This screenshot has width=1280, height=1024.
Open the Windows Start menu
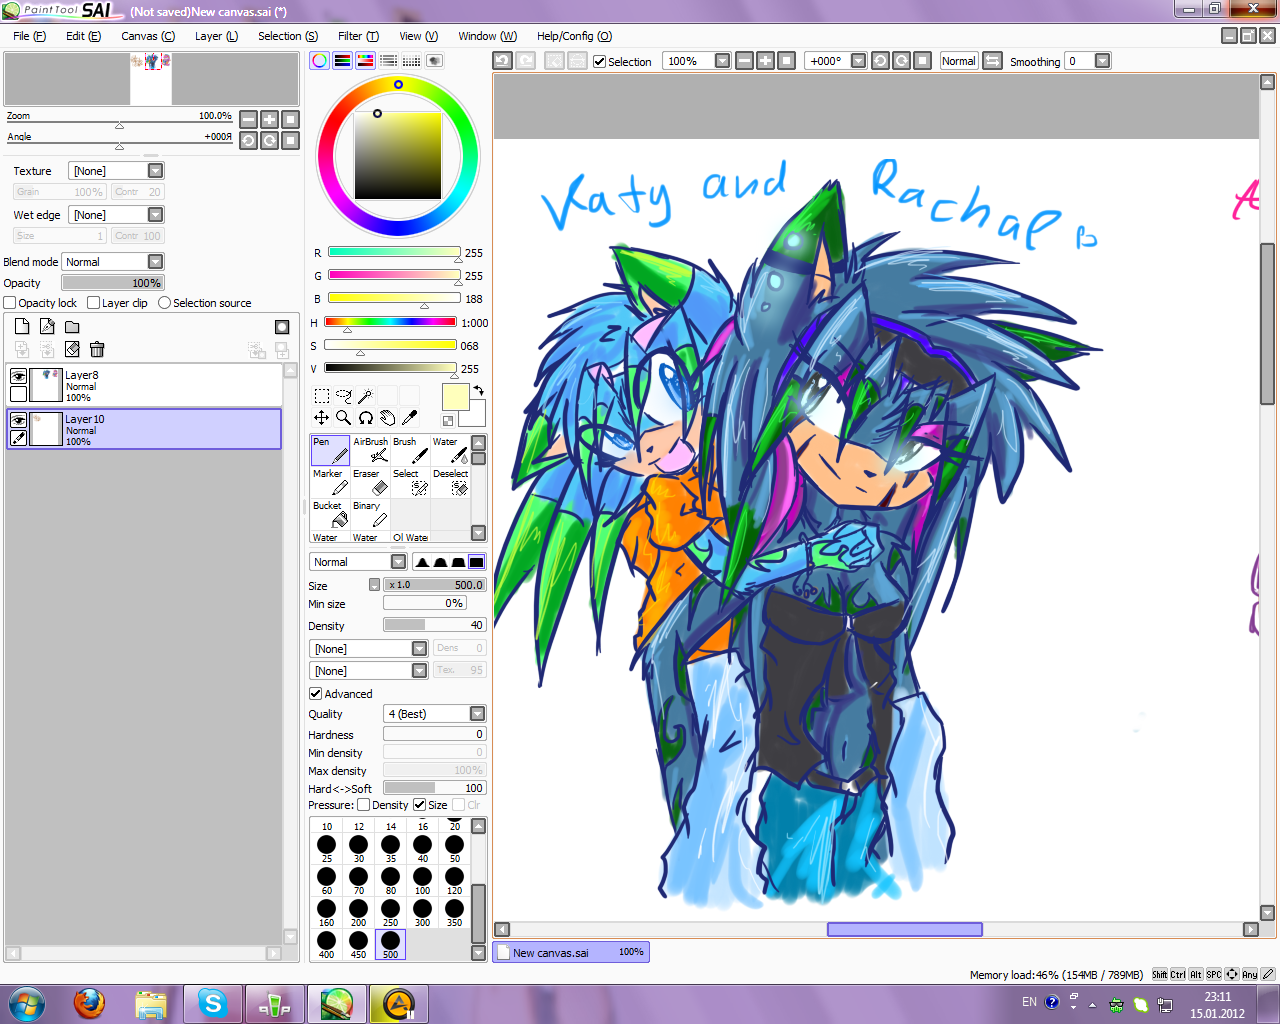click(x=26, y=1003)
